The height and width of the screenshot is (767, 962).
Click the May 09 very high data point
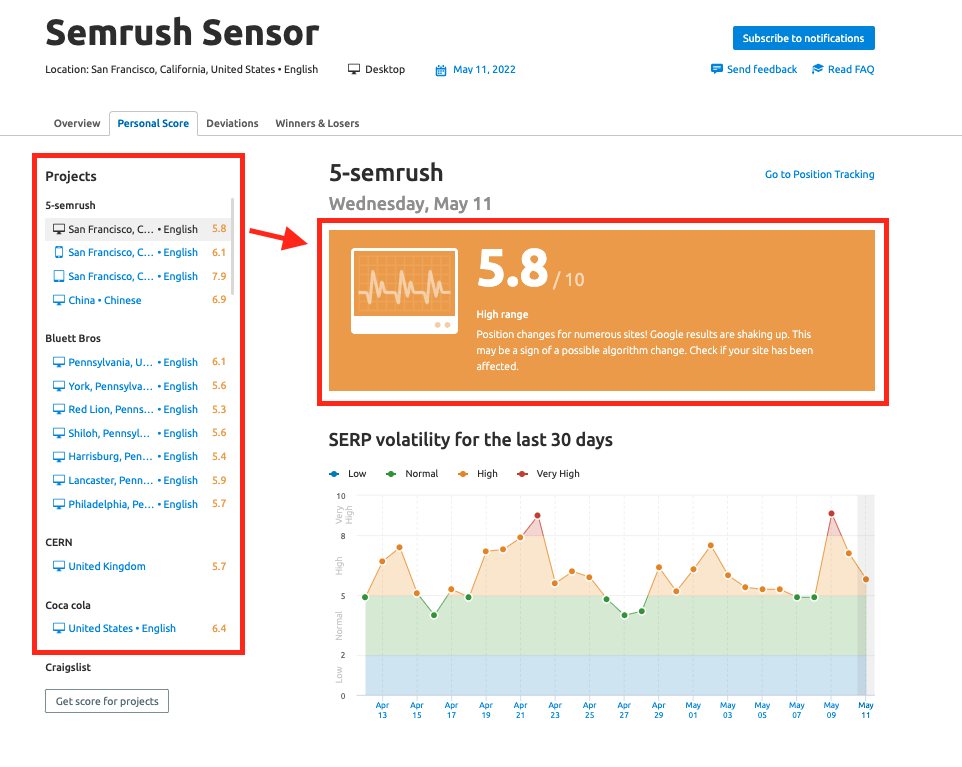point(831,514)
